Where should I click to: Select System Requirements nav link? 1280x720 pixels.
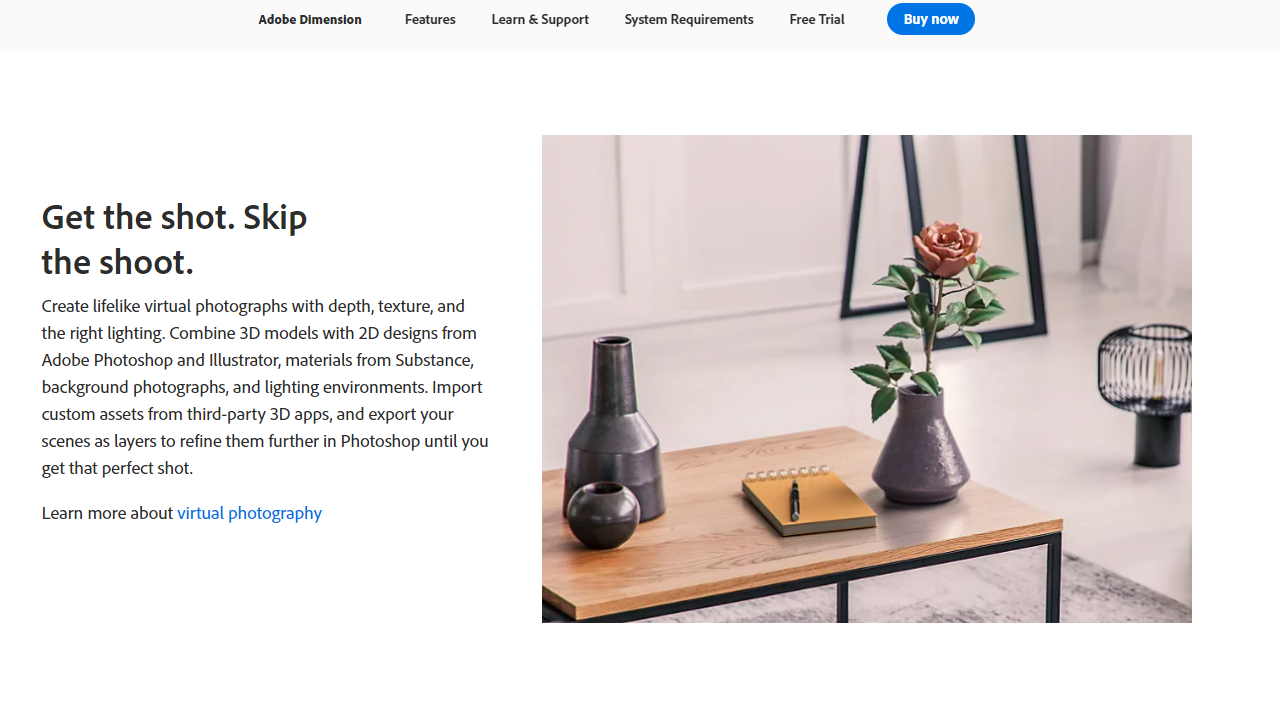689,19
